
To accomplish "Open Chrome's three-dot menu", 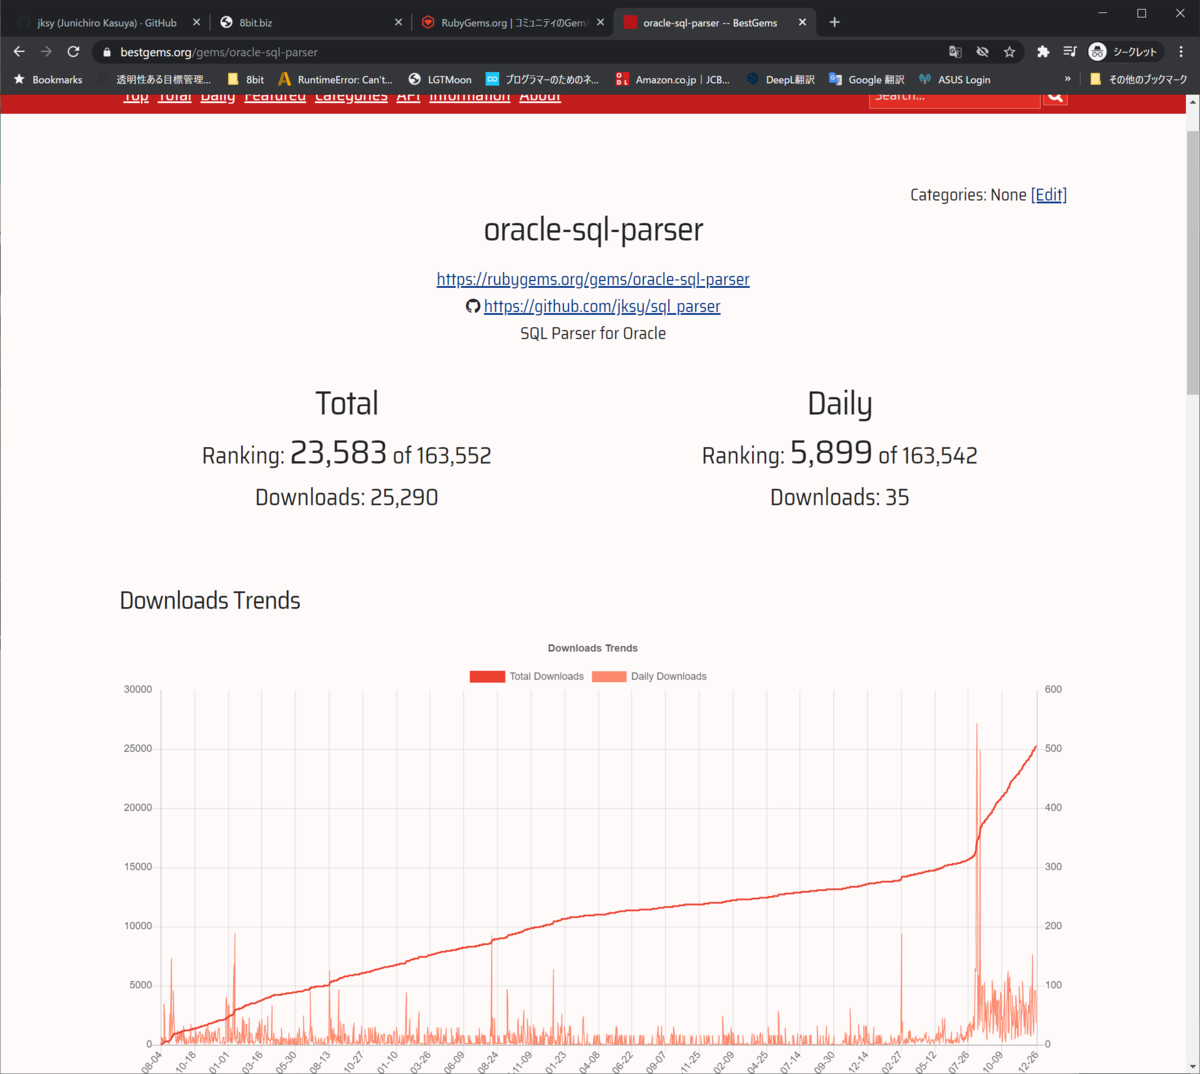I will coord(1182,51).
